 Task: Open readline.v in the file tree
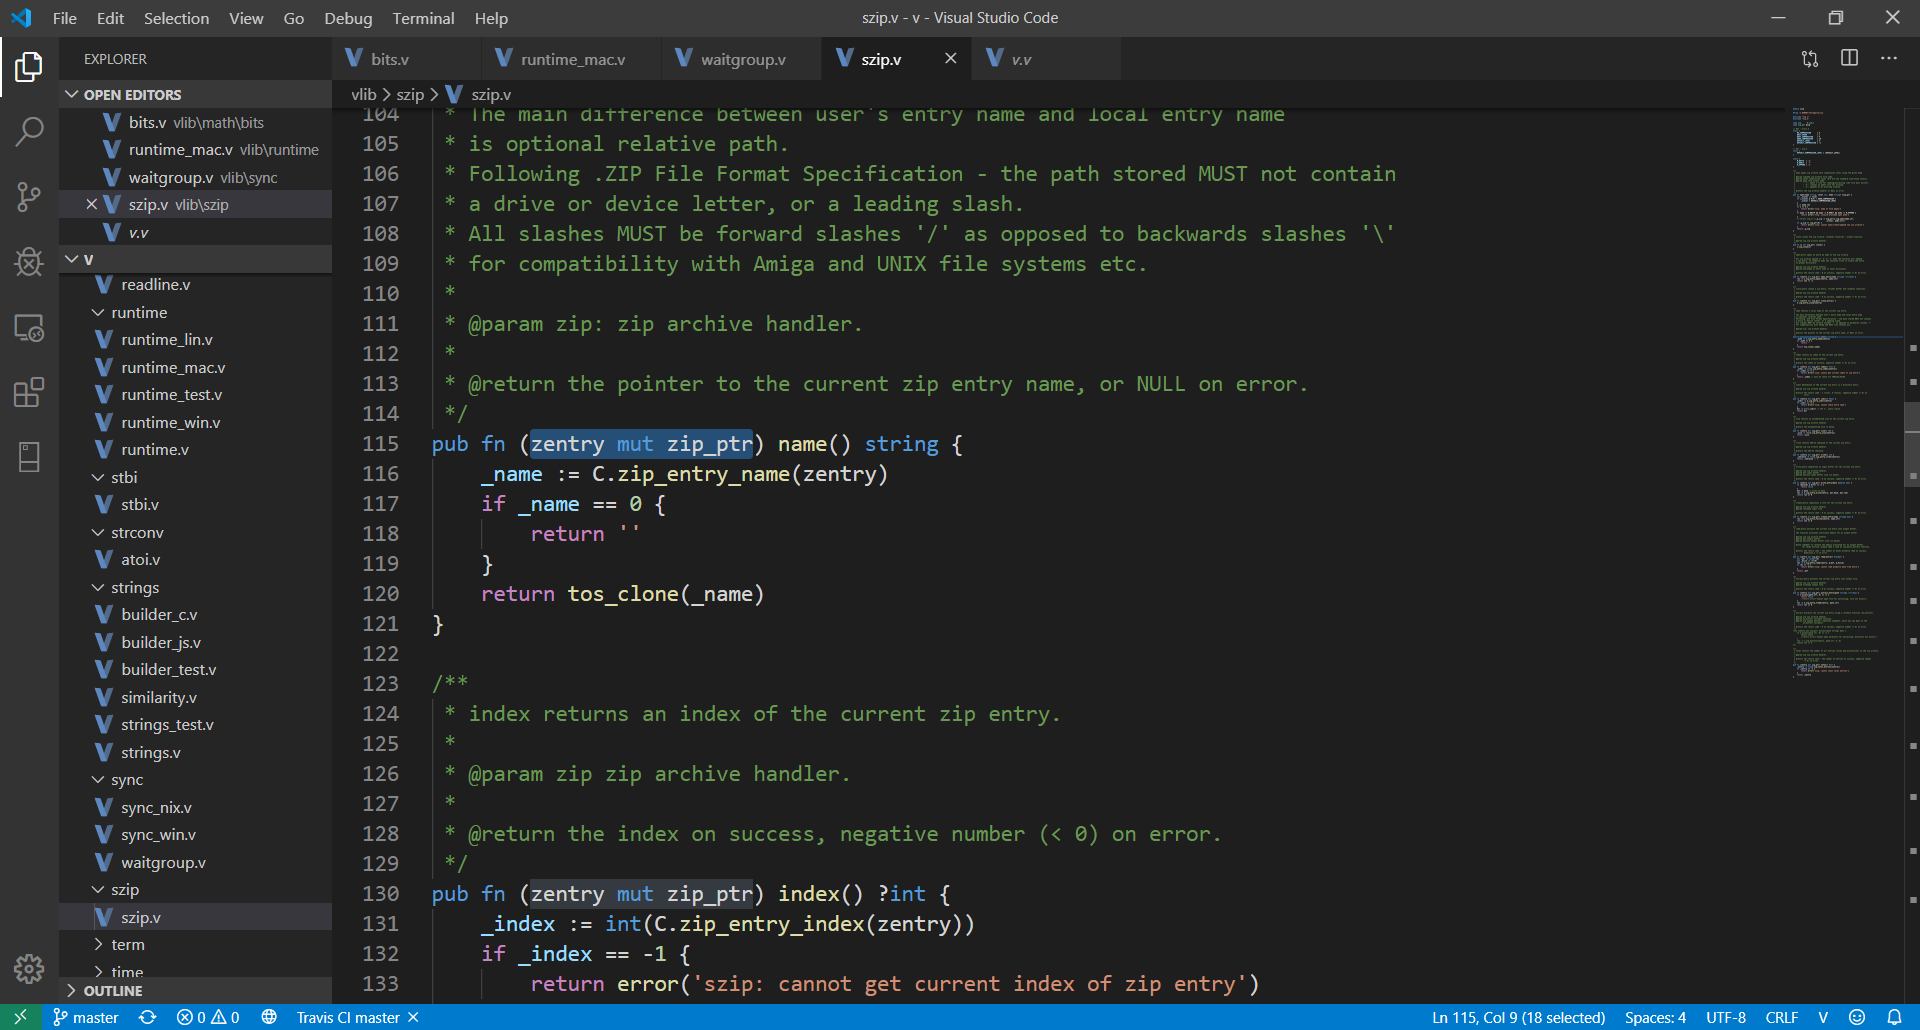click(195, 284)
